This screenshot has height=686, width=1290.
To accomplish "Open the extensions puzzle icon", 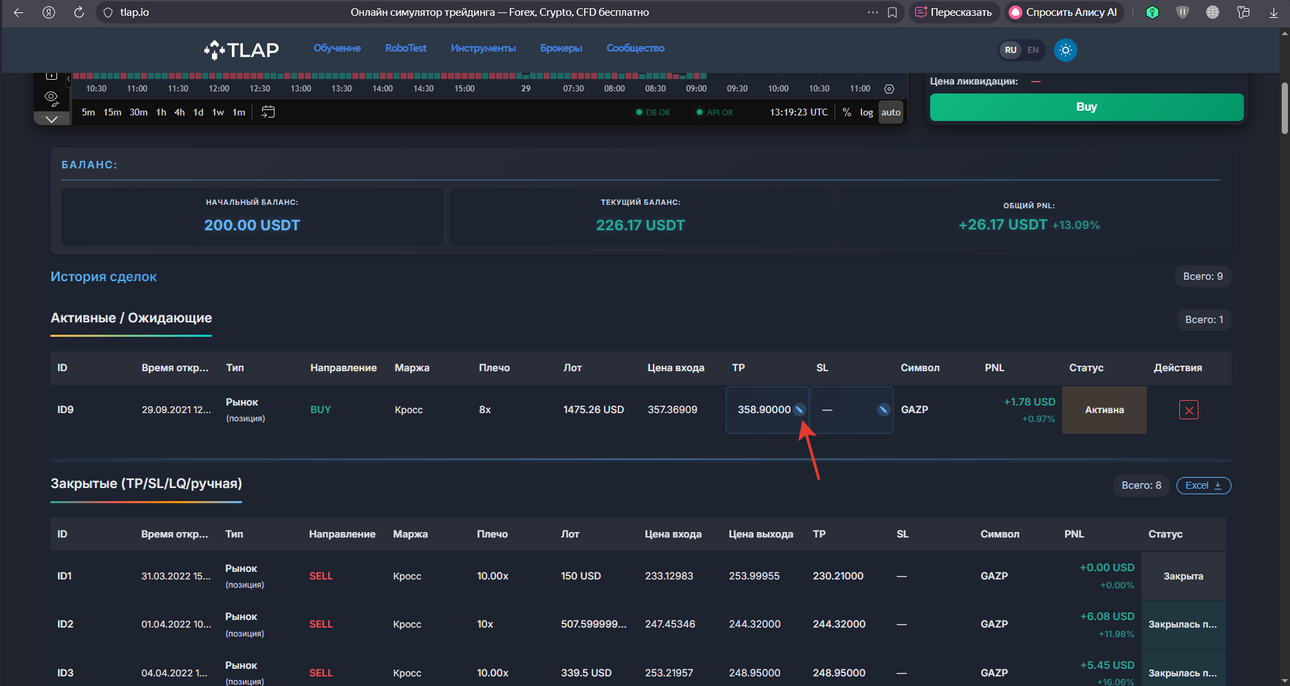I will pyautogui.click(x=1243, y=12).
